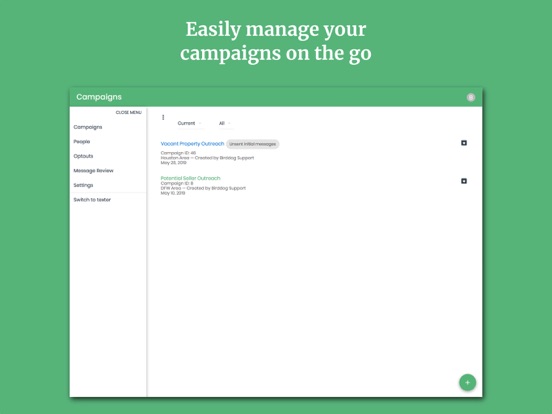Viewport: 552px width, 414px height.
Task: Open the Vacant Property Outreach campaign link
Action: 192,144
